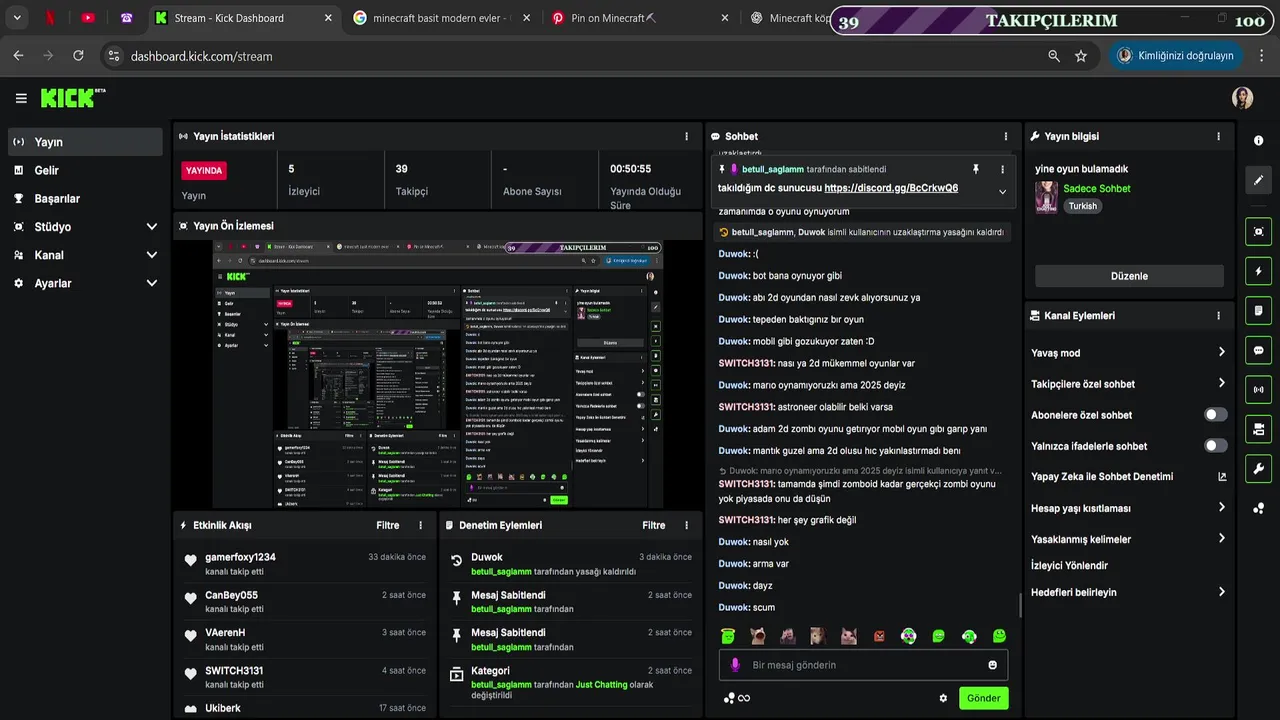Open Hedefleri belirleyin arrow
This screenshot has height=720, width=1280.
1221,592
